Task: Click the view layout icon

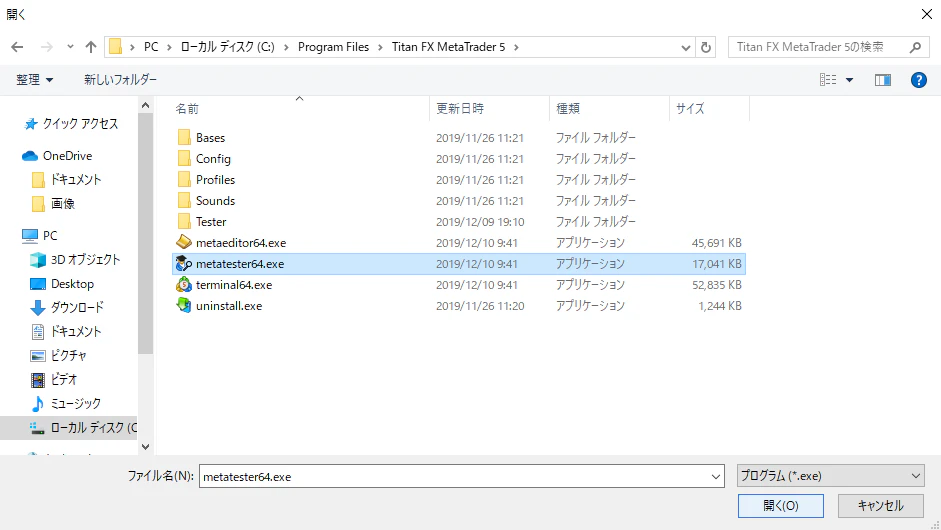Action: 828,80
